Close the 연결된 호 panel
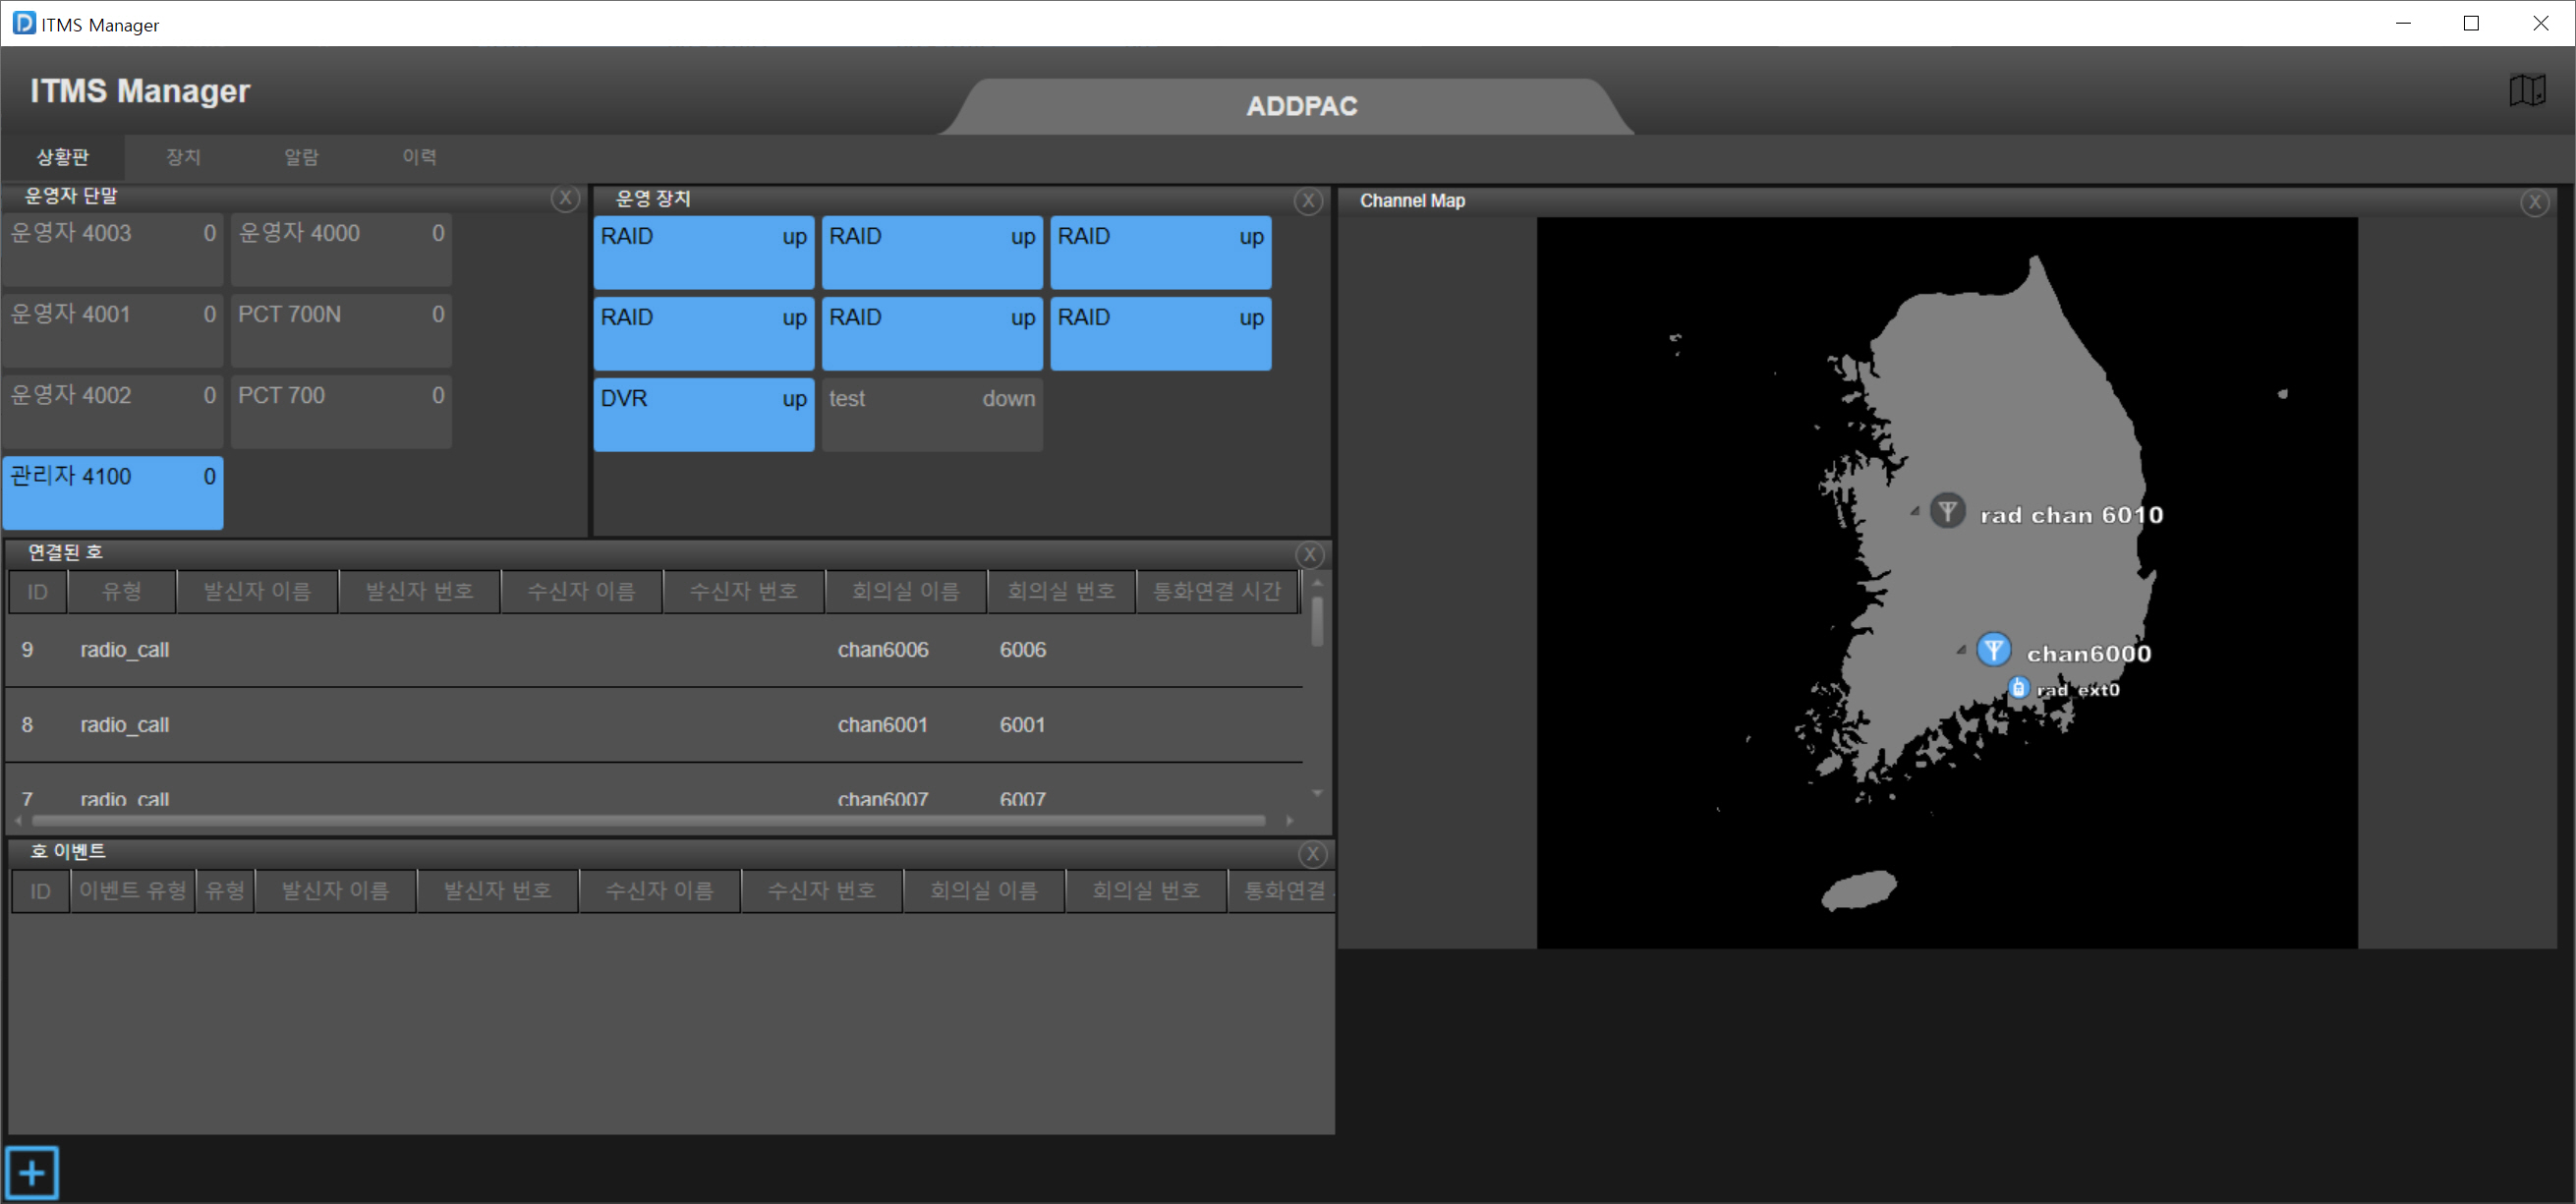This screenshot has height=1204, width=2576. coord(1309,554)
